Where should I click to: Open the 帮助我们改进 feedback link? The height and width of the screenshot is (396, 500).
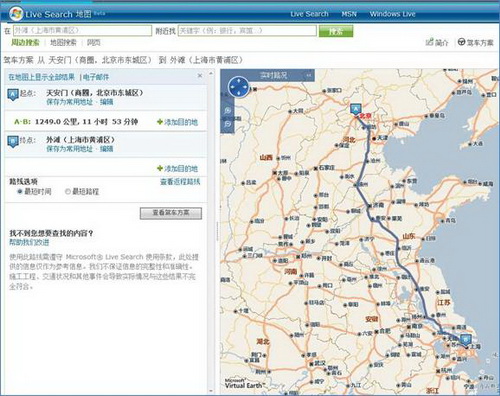click(29, 242)
